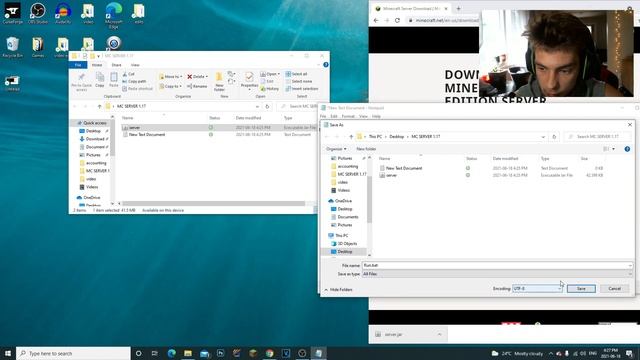Open the Save as type dropdown
640x360 pixels.
(497, 274)
